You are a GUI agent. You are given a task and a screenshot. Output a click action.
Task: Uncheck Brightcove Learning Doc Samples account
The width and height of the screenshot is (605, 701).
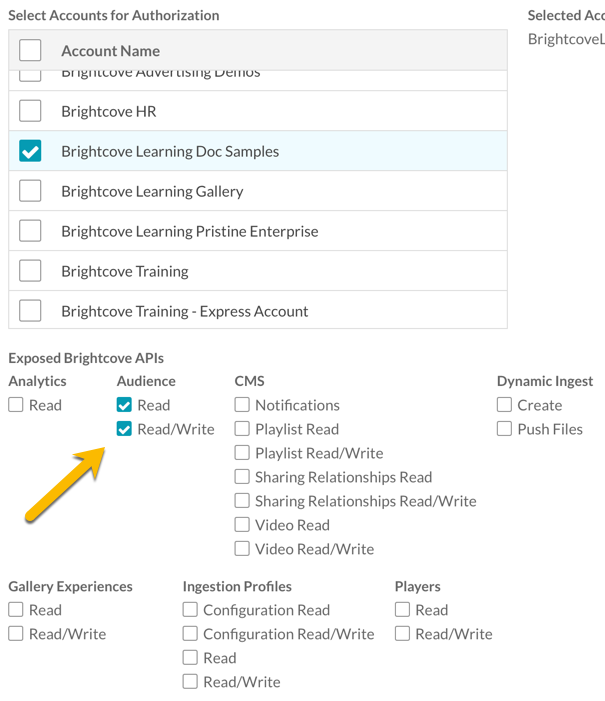click(30, 151)
